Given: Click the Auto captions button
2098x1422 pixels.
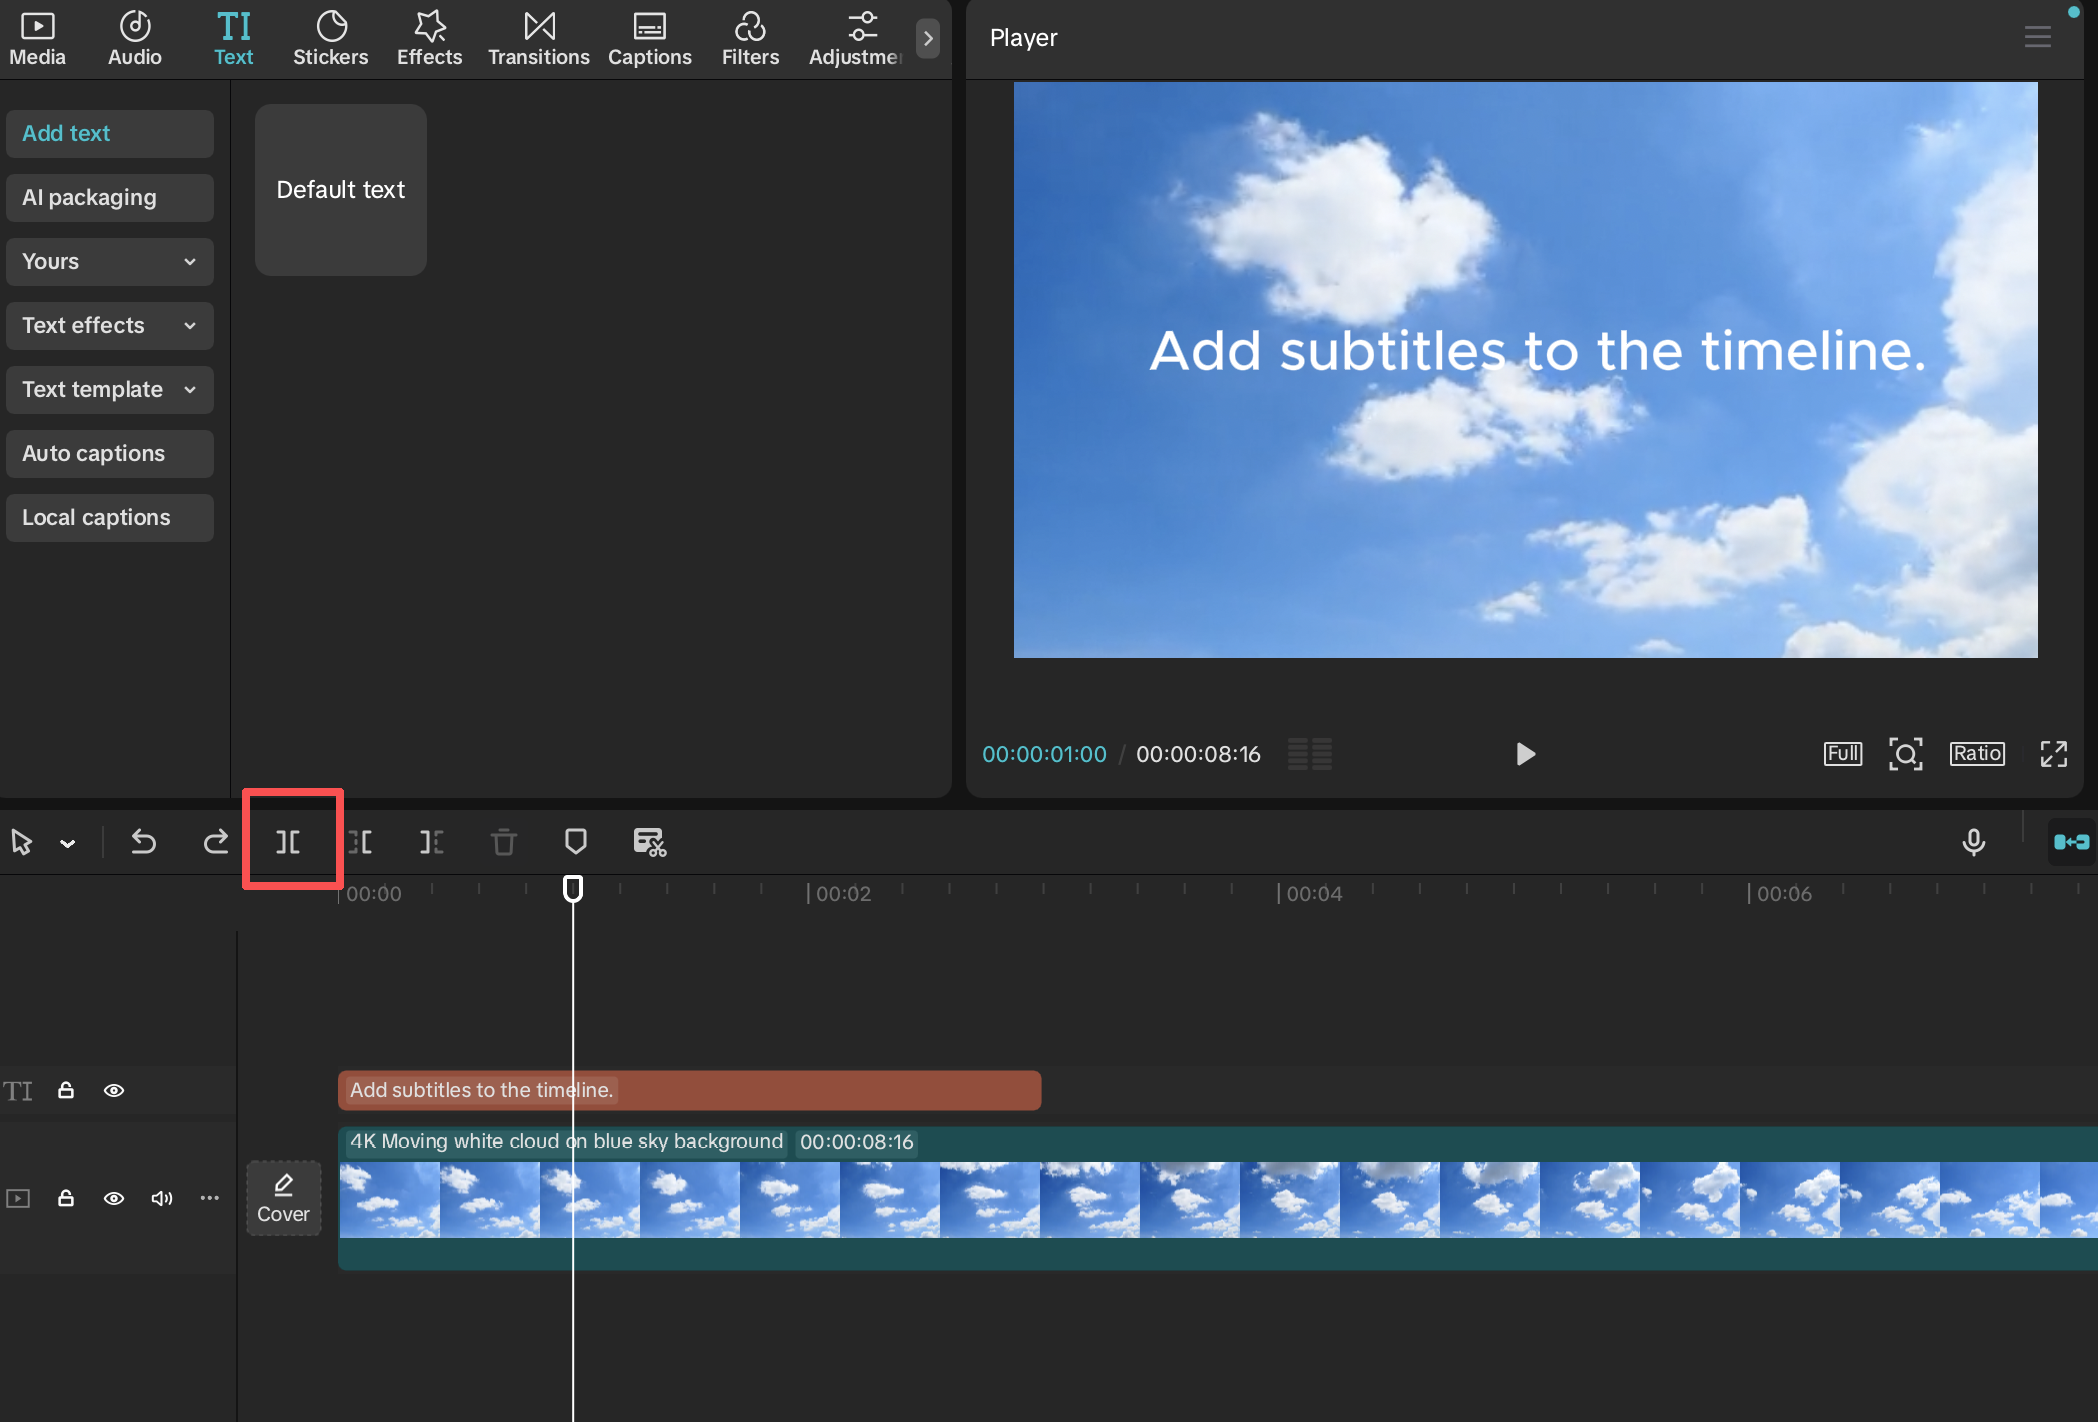Looking at the screenshot, I should [x=109, y=453].
